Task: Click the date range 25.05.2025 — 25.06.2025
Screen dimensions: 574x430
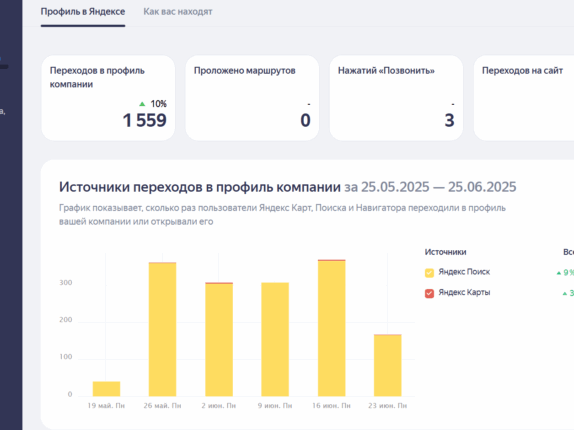Action: (x=439, y=187)
